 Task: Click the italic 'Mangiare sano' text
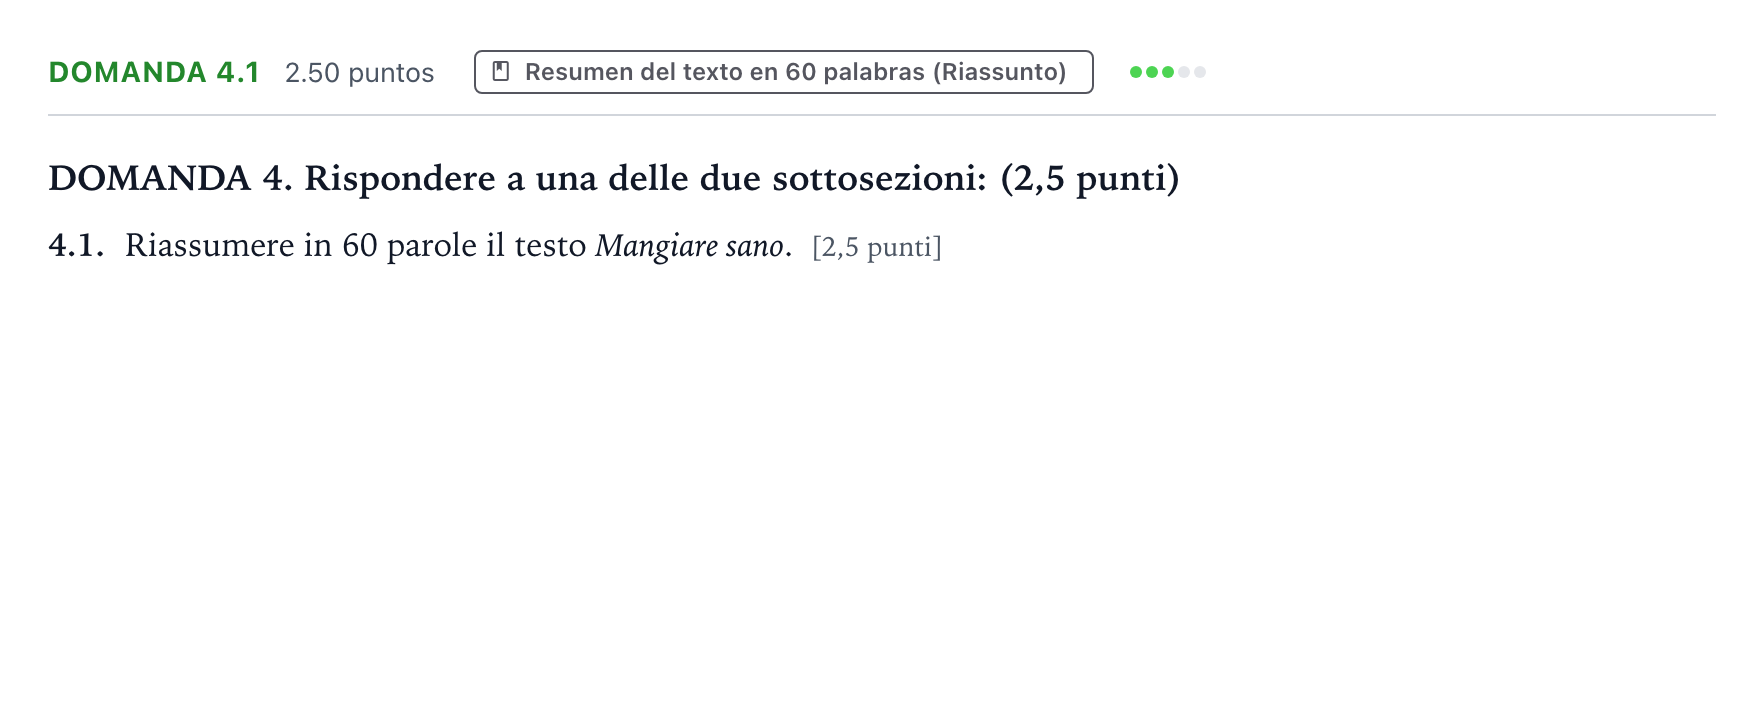tap(689, 246)
